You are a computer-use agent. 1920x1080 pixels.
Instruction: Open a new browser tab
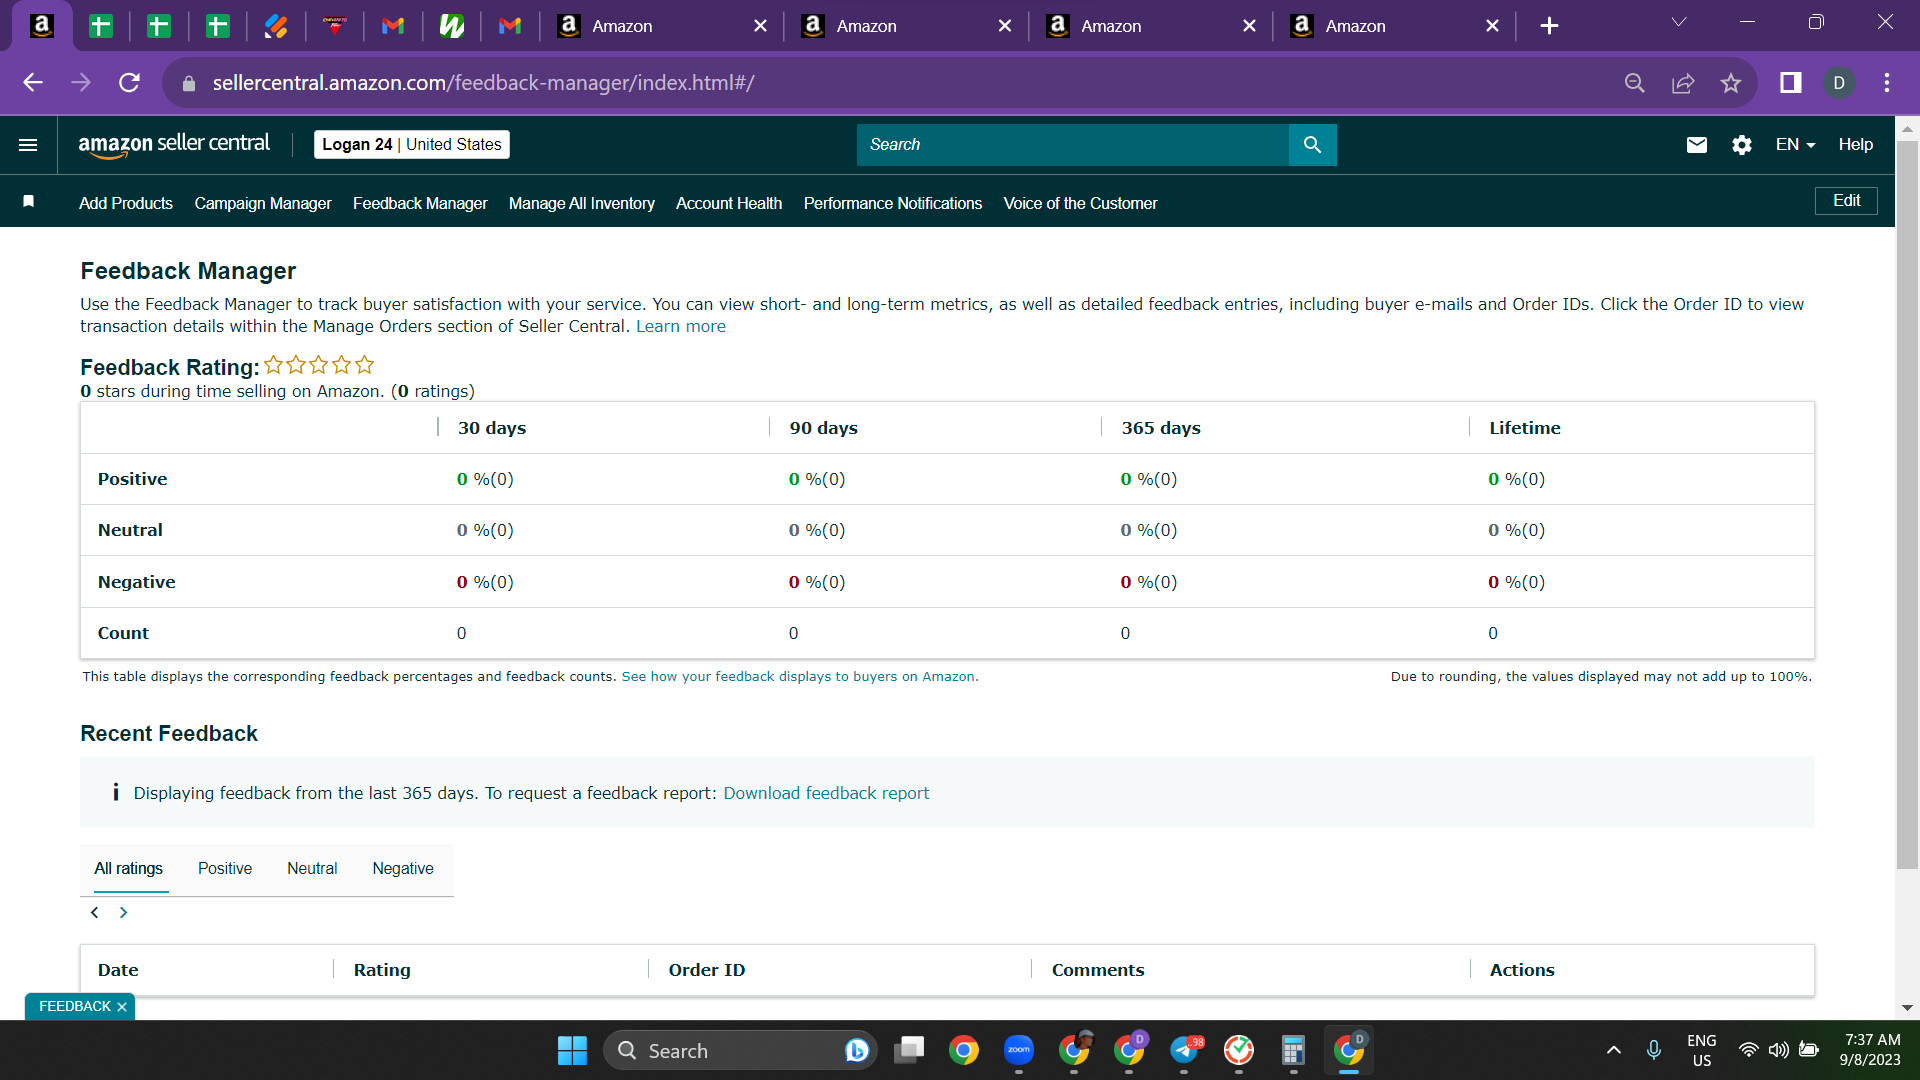click(1549, 26)
